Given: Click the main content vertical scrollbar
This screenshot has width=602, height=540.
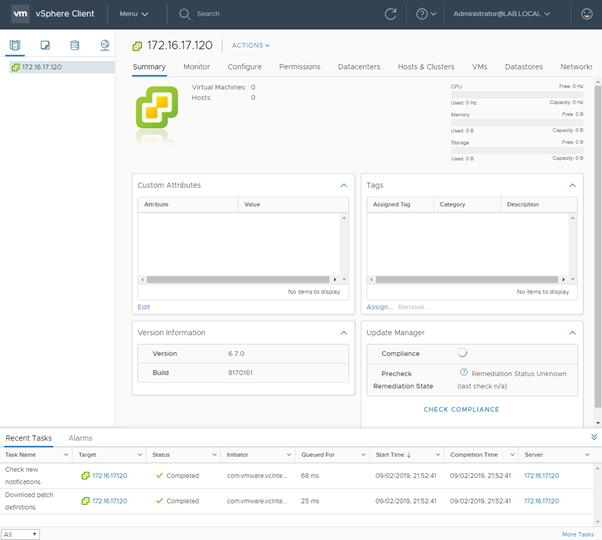Looking at the screenshot, I should coord(598,246).
